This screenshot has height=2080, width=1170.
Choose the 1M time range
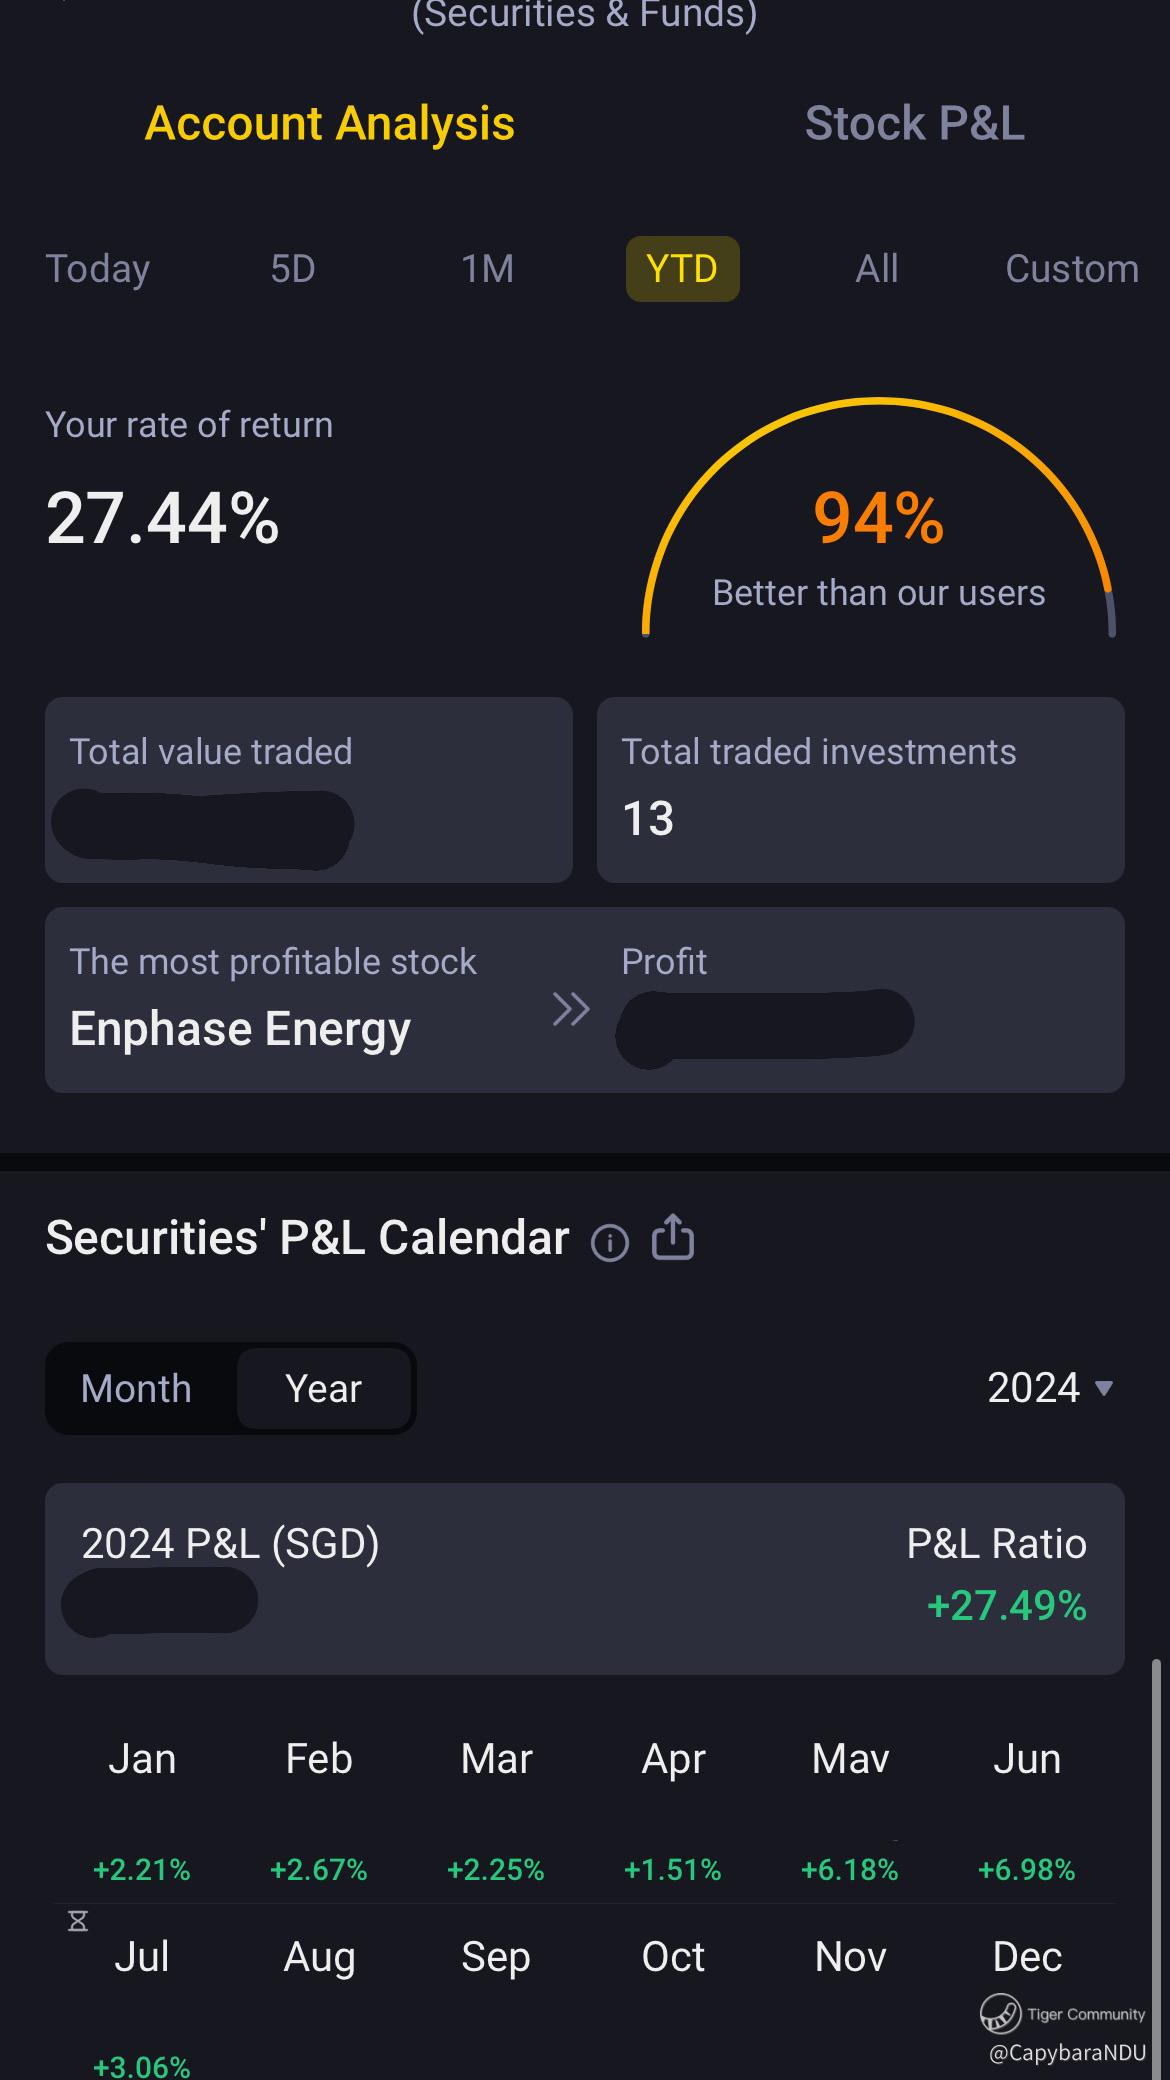[487, 269]
